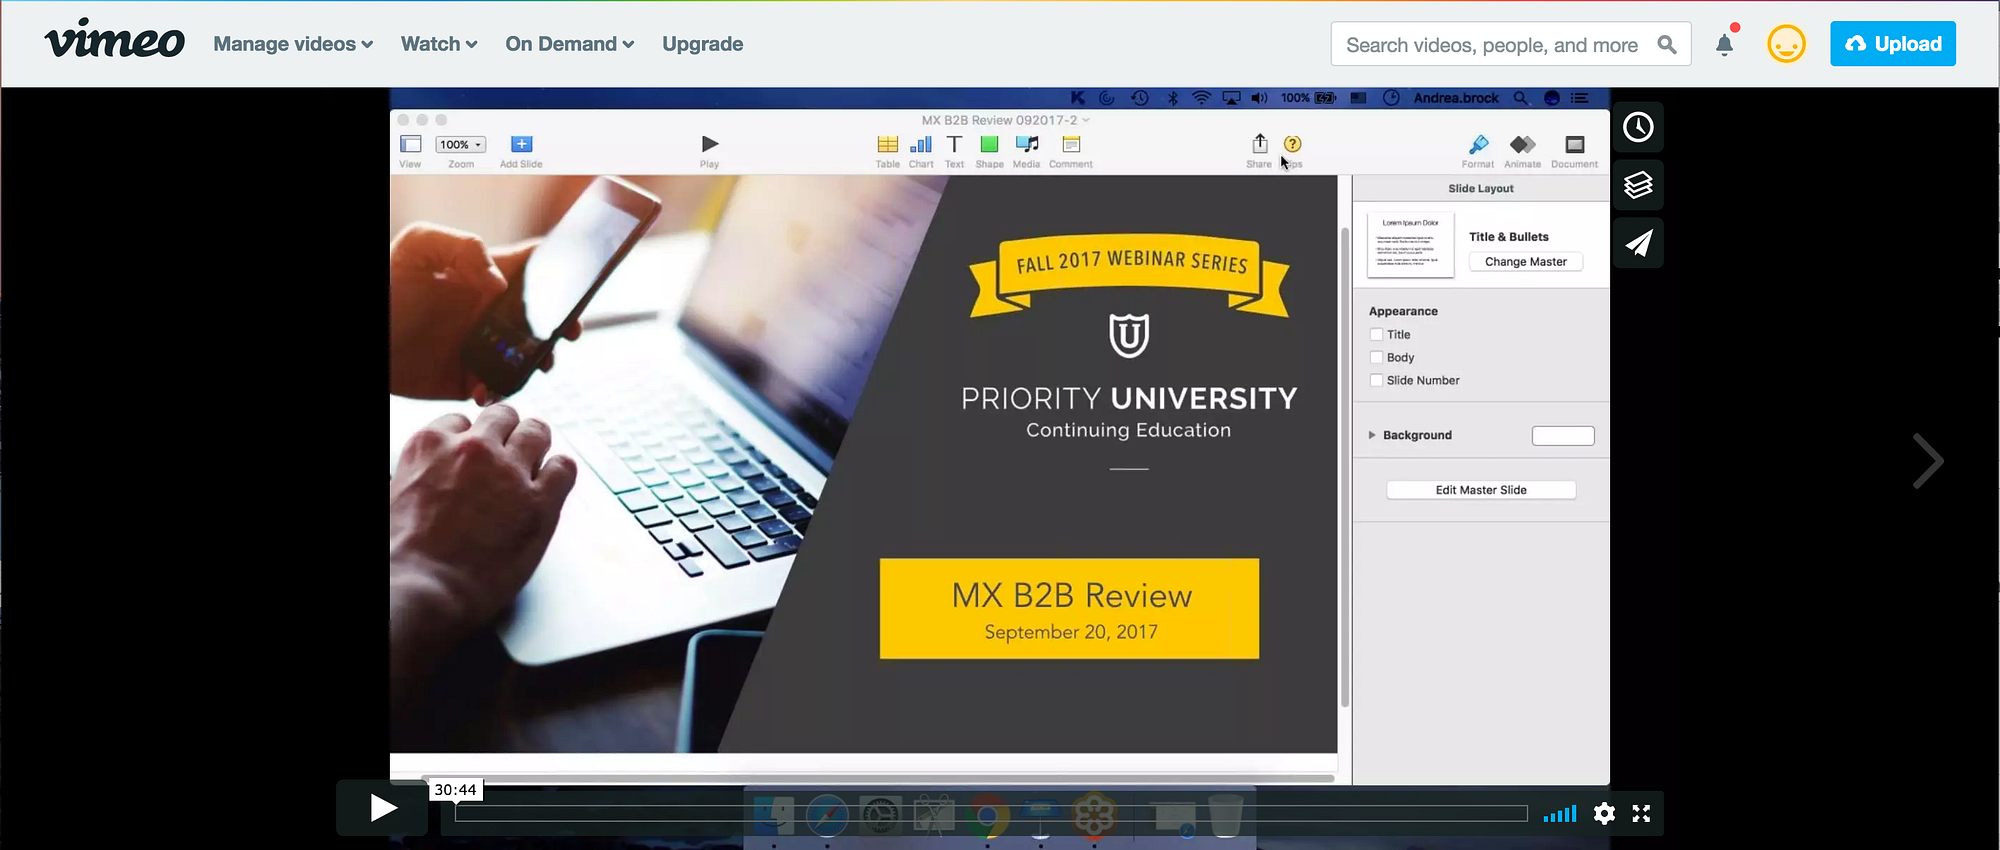Expand the On Demand menu
This screenshot has height=850, width=2000.
tap(570, 44)
